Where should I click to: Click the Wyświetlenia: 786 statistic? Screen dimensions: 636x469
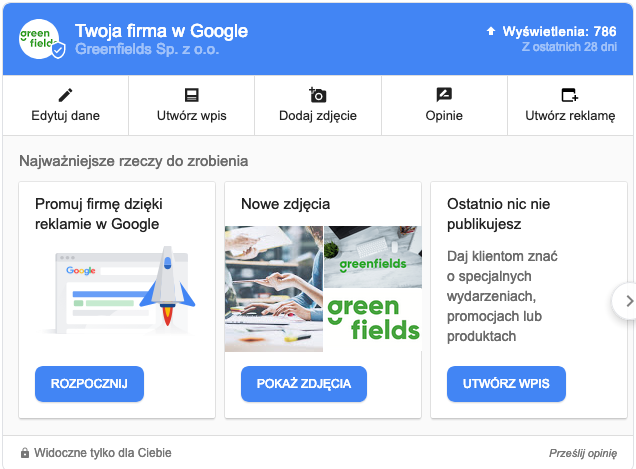559,31
